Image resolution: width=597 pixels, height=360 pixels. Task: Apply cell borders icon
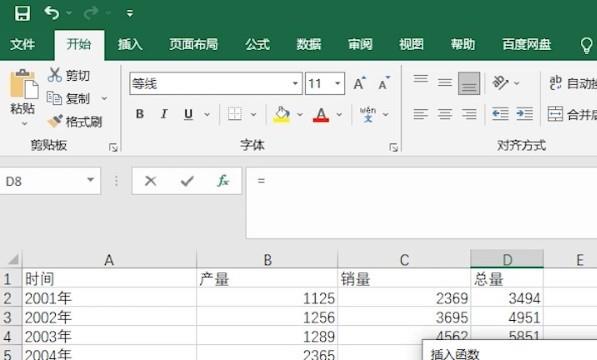click(x=235, y=114)
